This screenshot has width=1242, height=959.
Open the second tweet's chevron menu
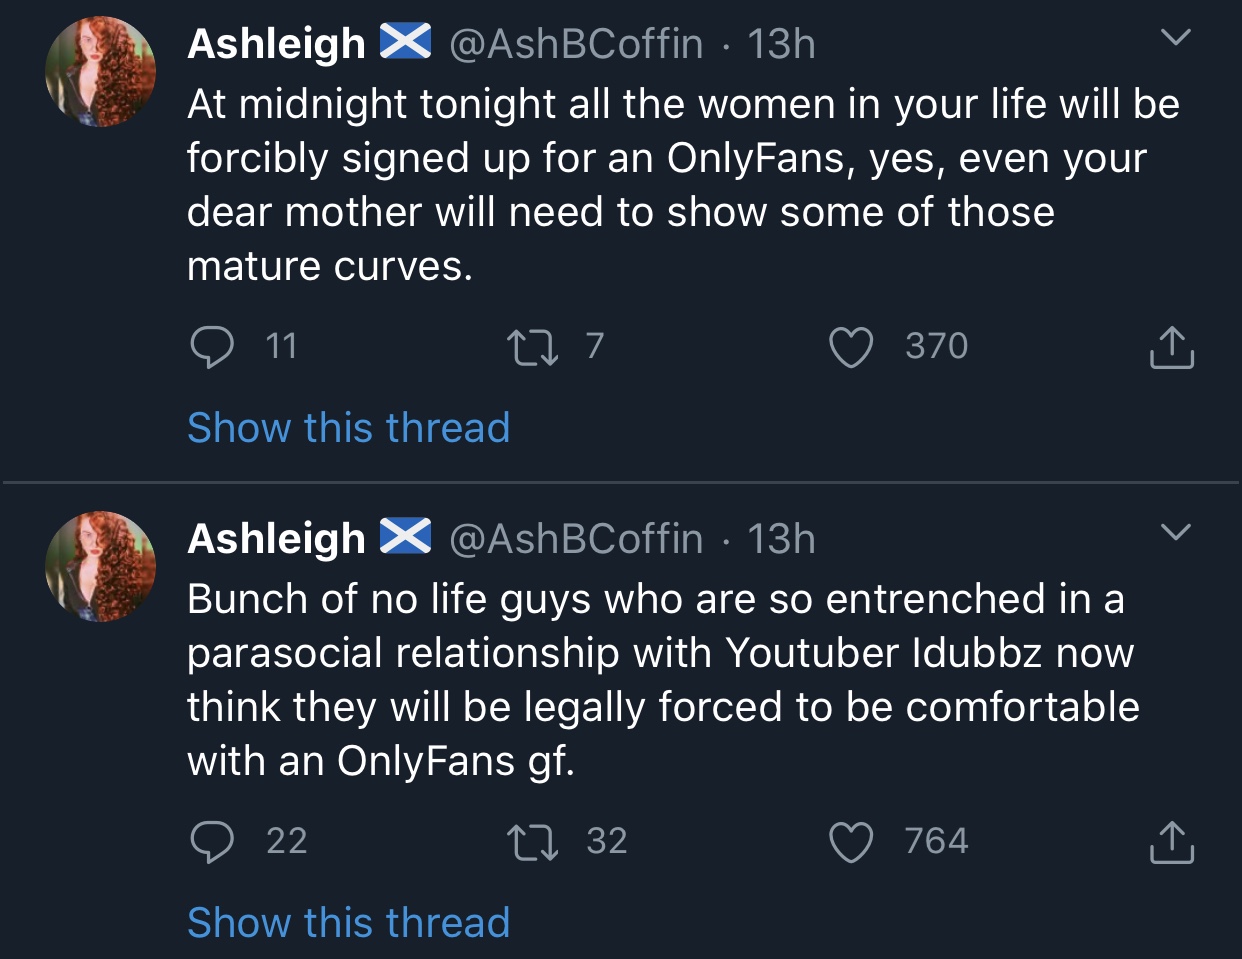[1176, 532]
